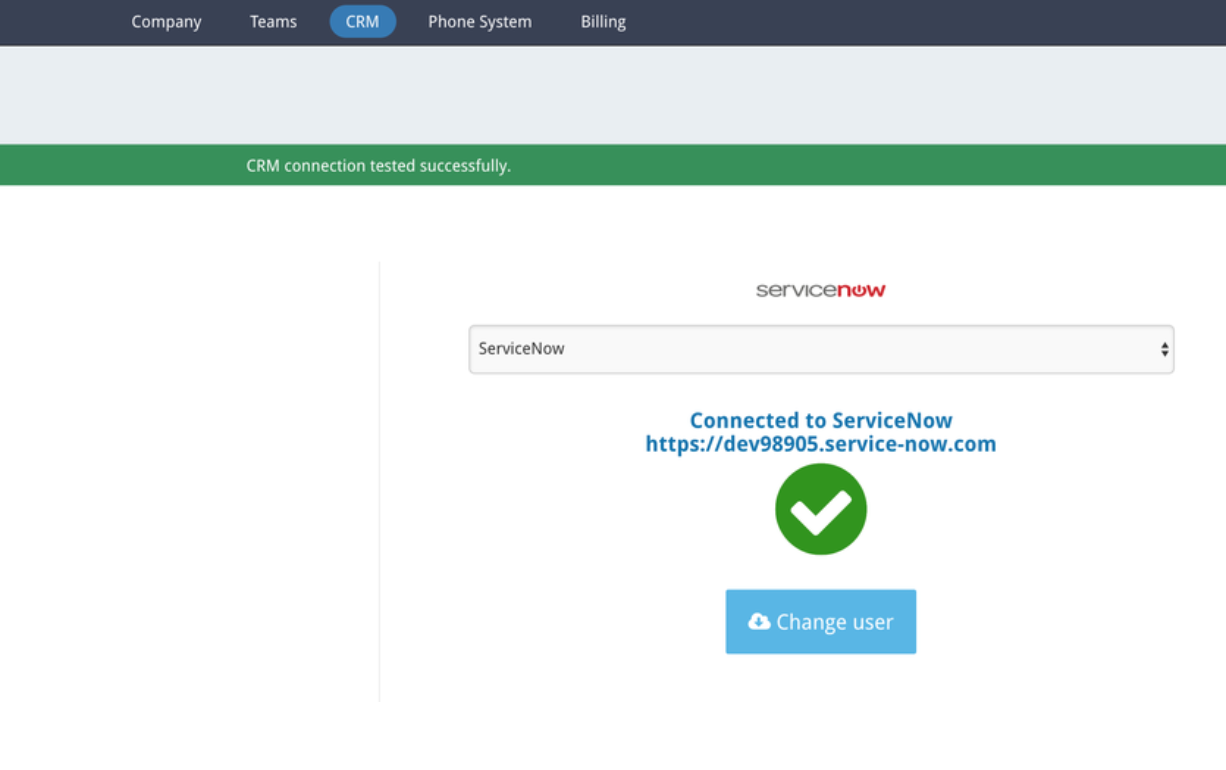The image size is (1226, 770).
Task: Click the cloud icon on Change user button
Action: point(757,621)
